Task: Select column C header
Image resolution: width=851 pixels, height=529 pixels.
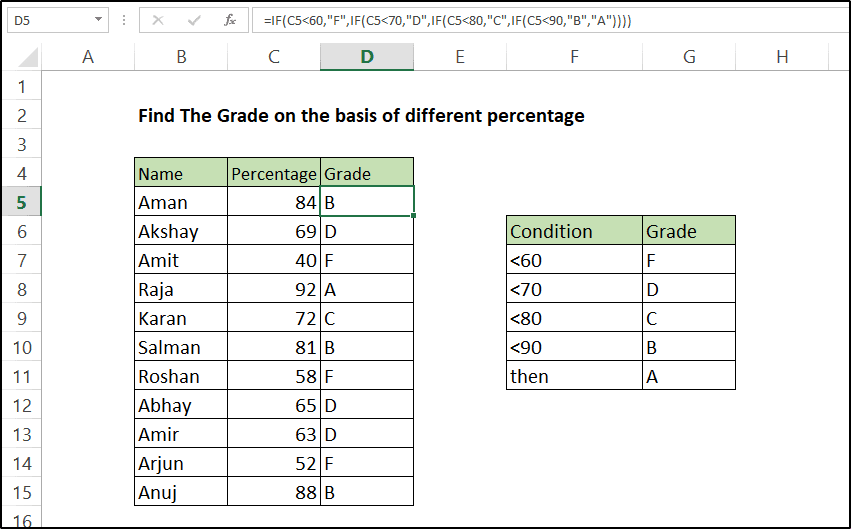Action: (274, 57)
